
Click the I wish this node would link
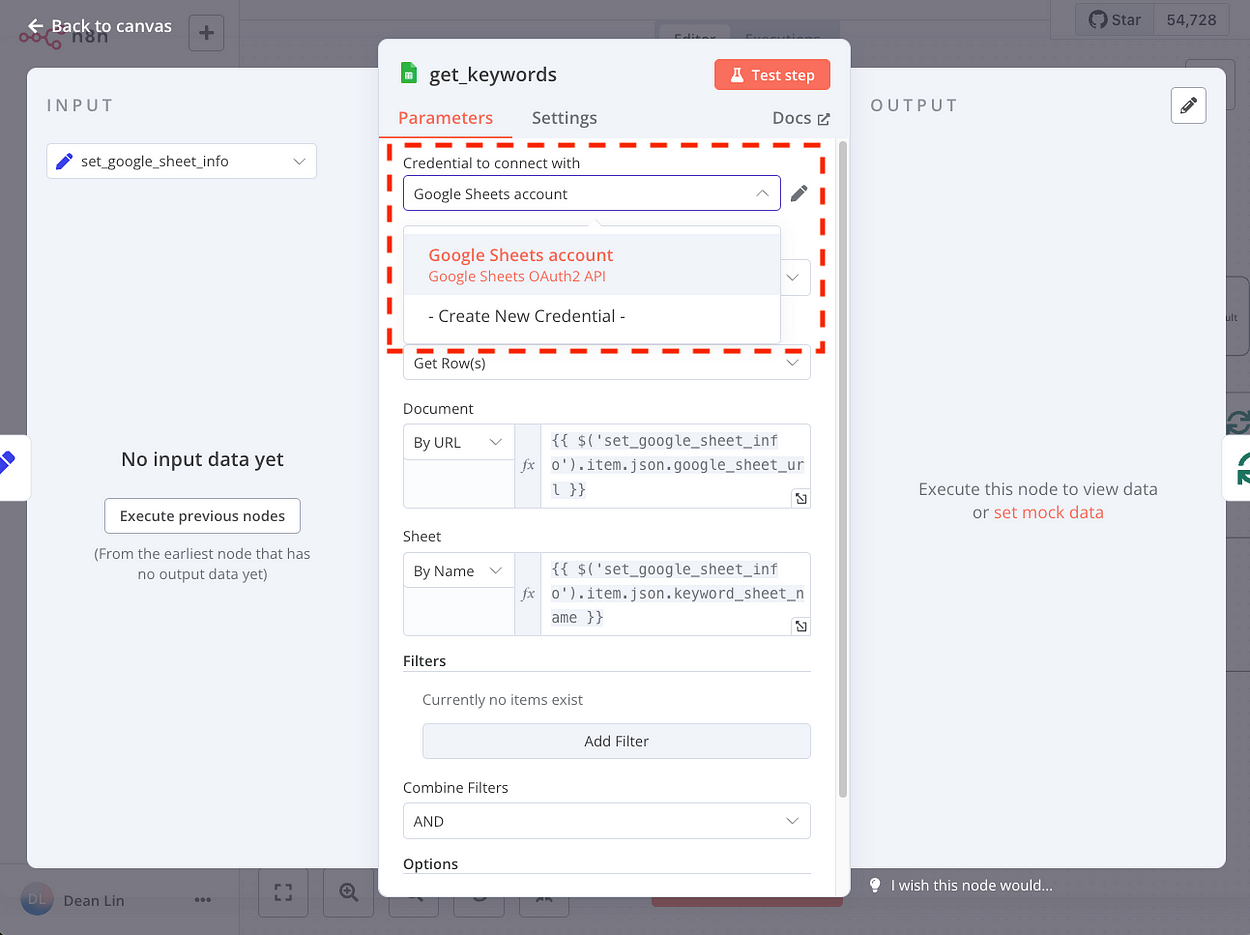pos(972,885)
